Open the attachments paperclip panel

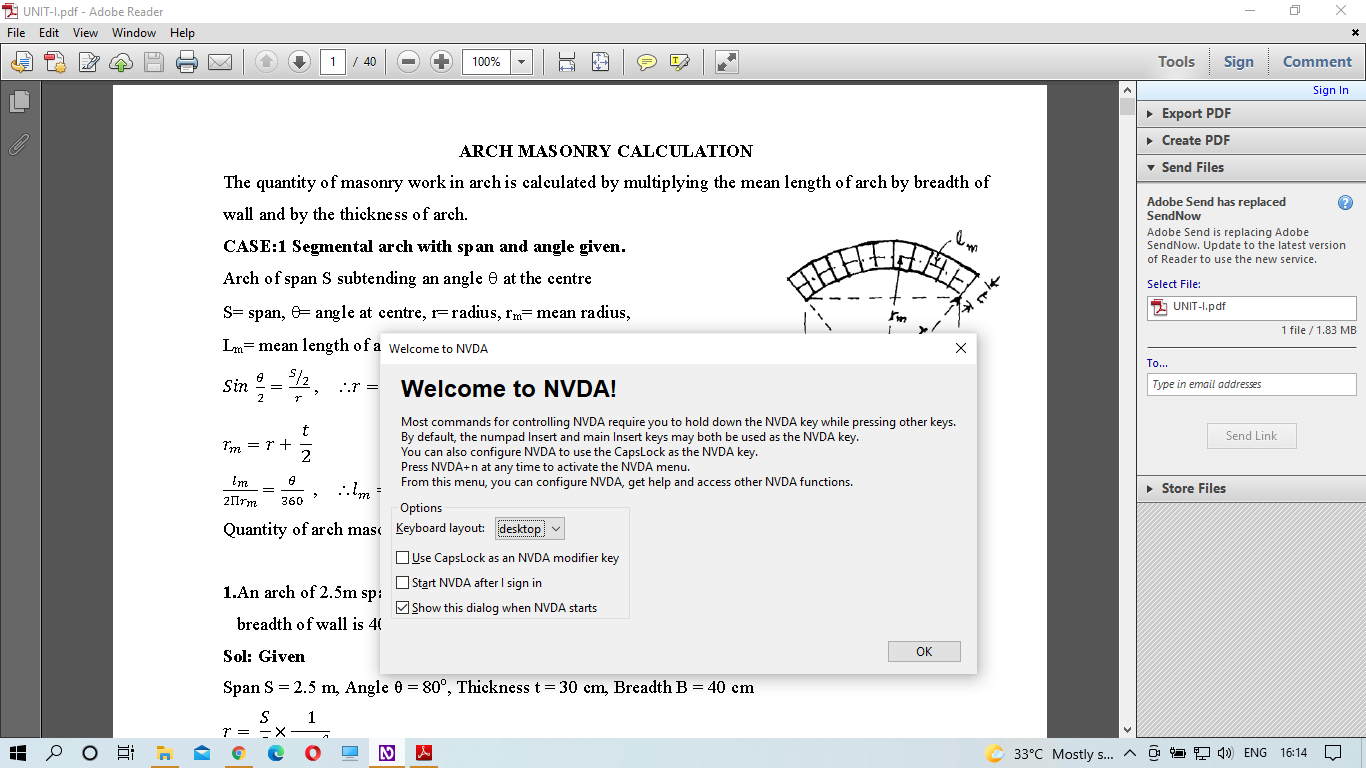click(19, 145)
